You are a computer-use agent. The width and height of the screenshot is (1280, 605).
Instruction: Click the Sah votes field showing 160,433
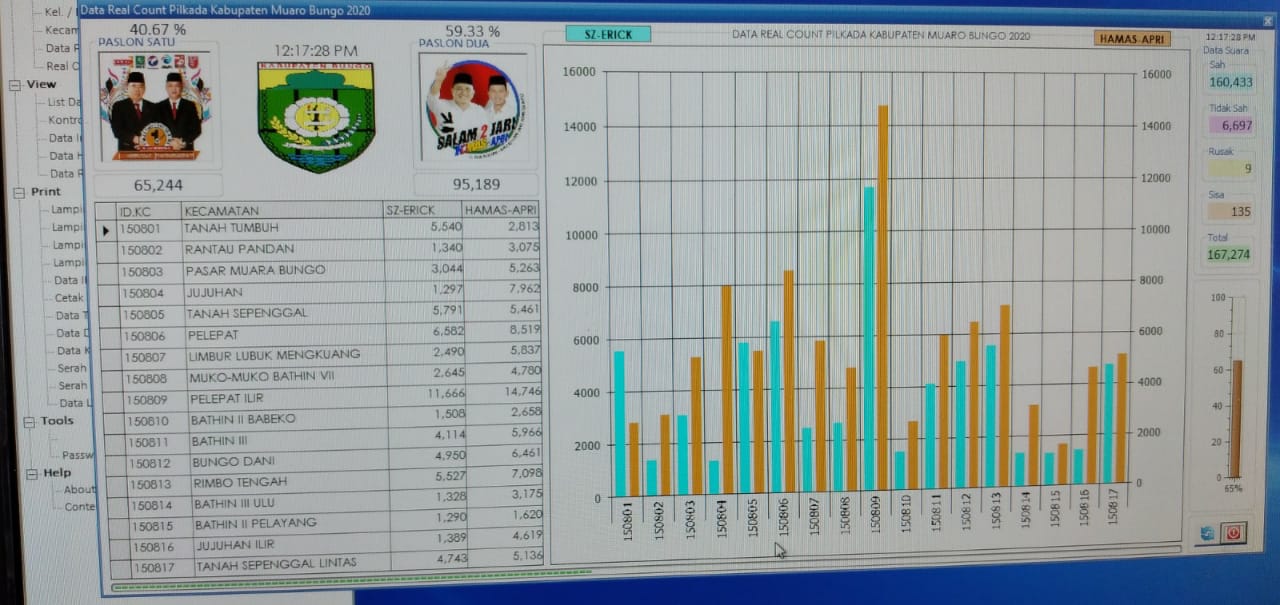[1230, 82]
